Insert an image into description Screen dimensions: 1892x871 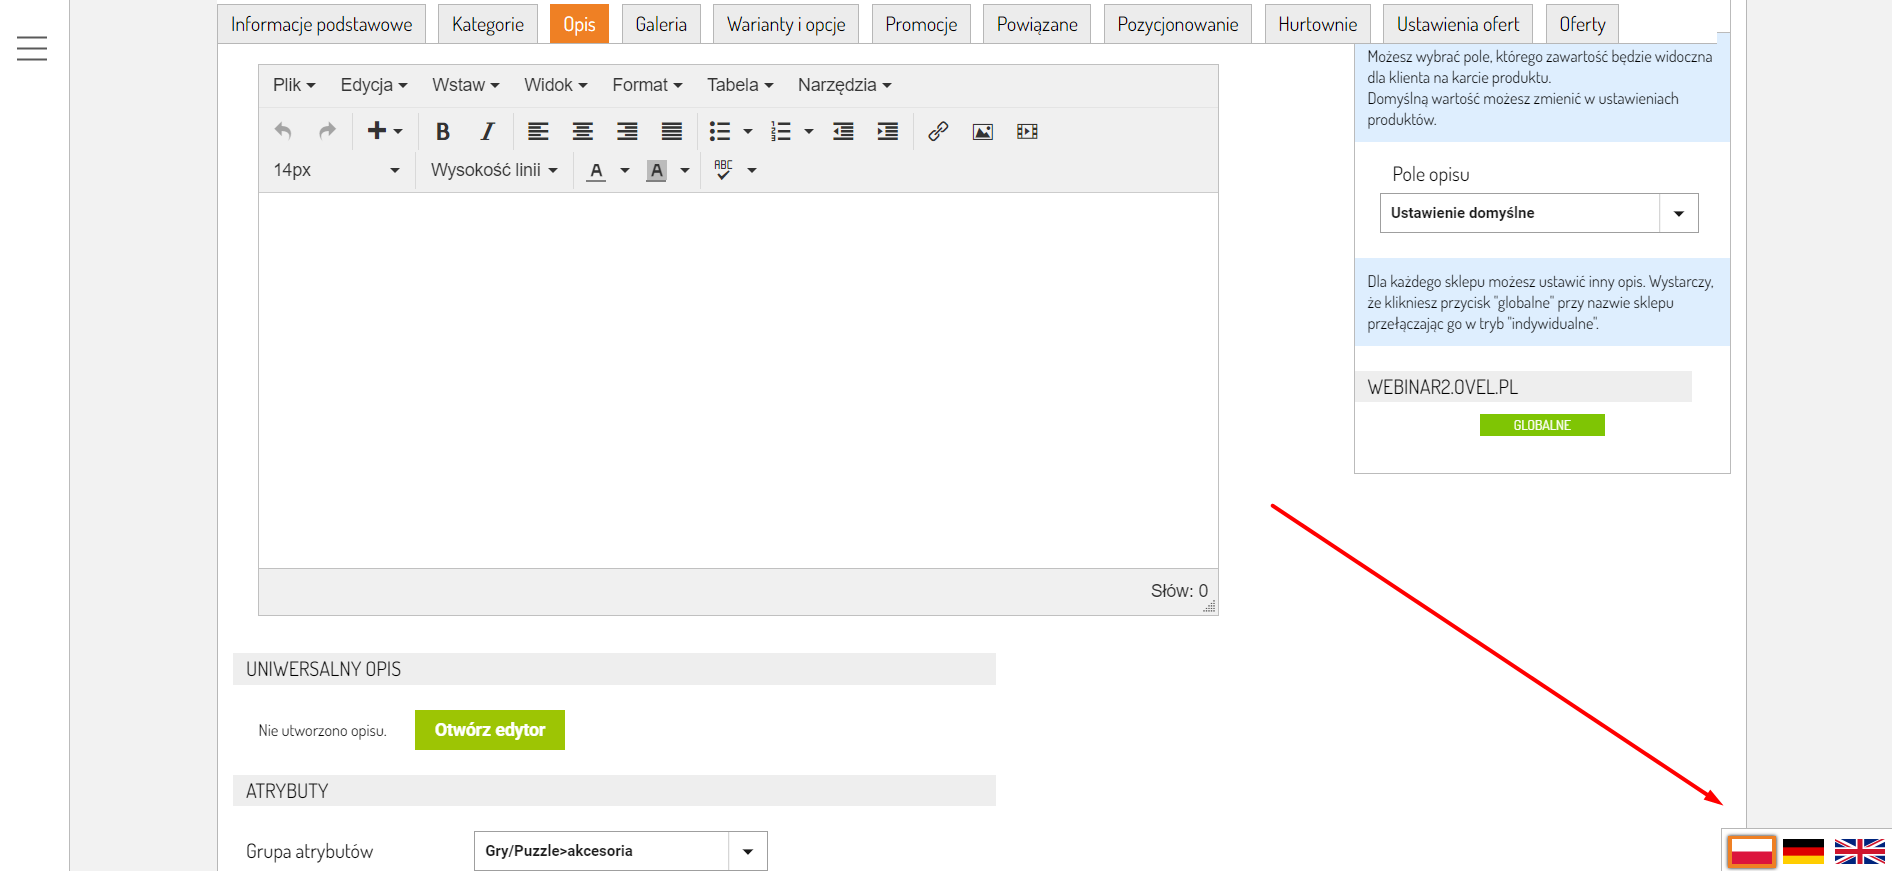pos(983,131)
